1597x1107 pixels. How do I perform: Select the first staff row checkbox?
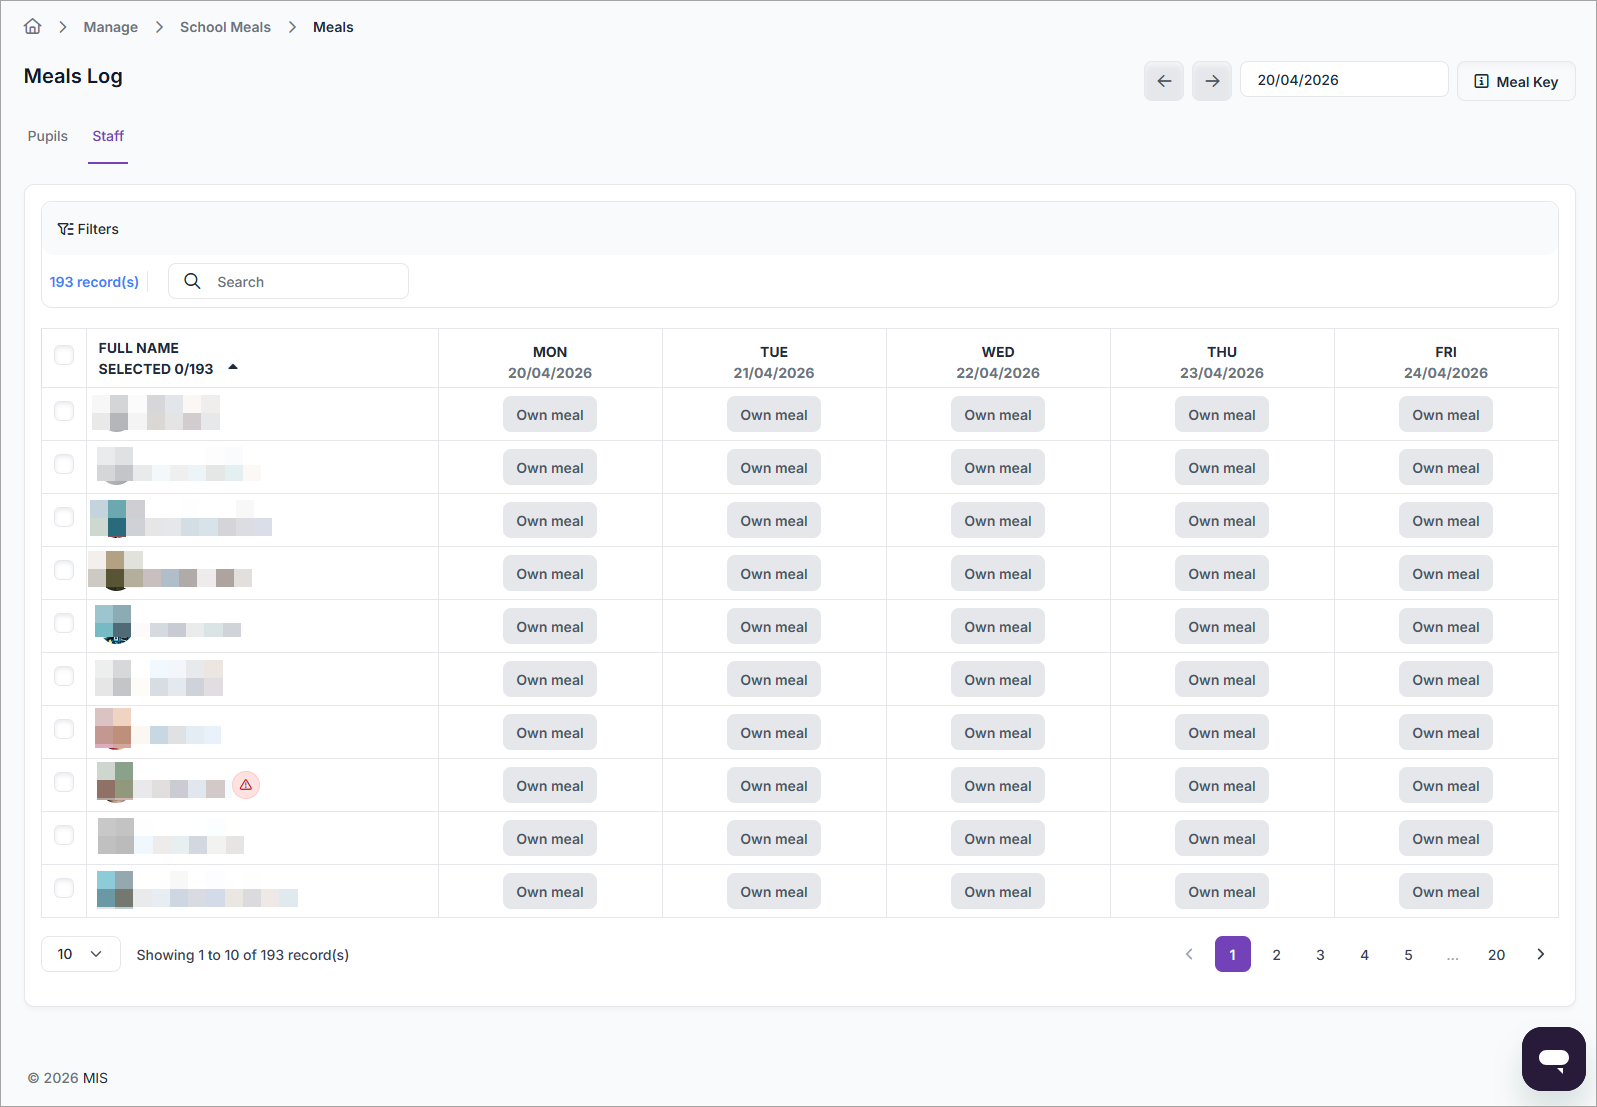[x=64, y=412]
